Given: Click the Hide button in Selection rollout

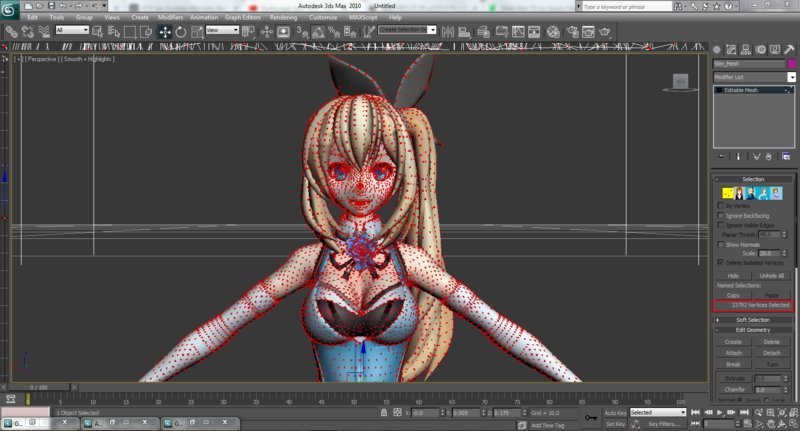Looking at the screenshot, I should [733, 275].
